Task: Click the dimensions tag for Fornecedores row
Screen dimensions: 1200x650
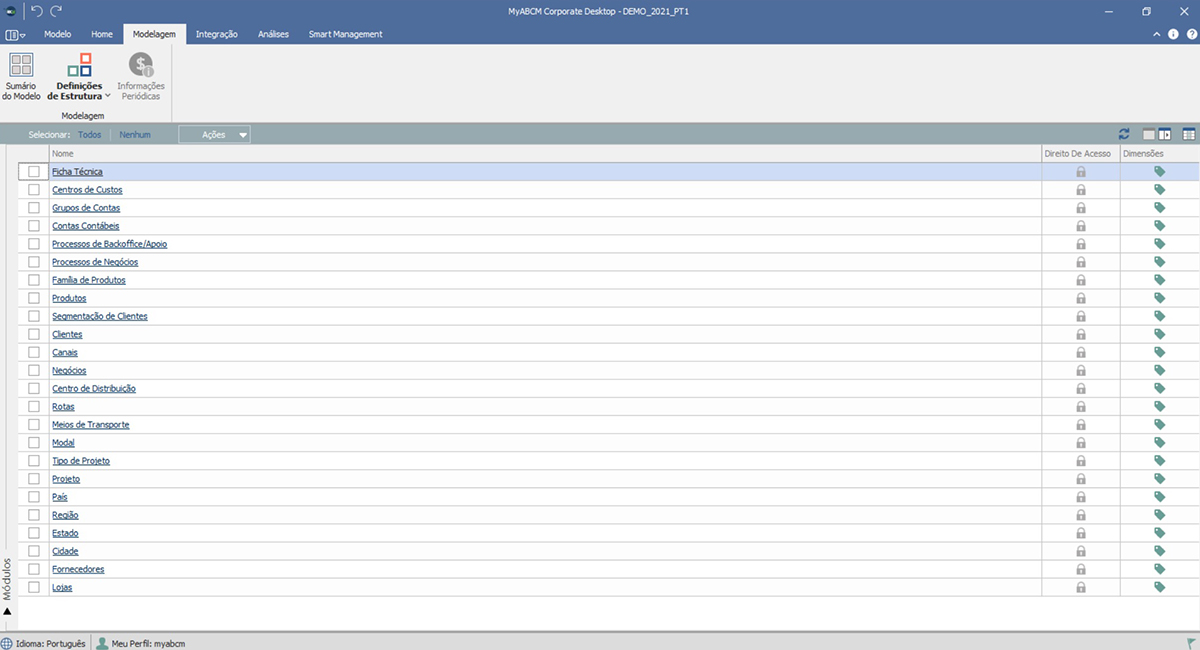Action: pyautogui.click(x=1160, y=569)
